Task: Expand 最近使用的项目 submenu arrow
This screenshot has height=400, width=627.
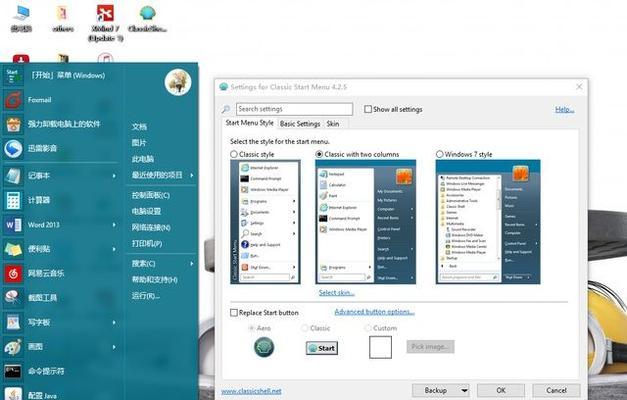Action: point(192,175)
